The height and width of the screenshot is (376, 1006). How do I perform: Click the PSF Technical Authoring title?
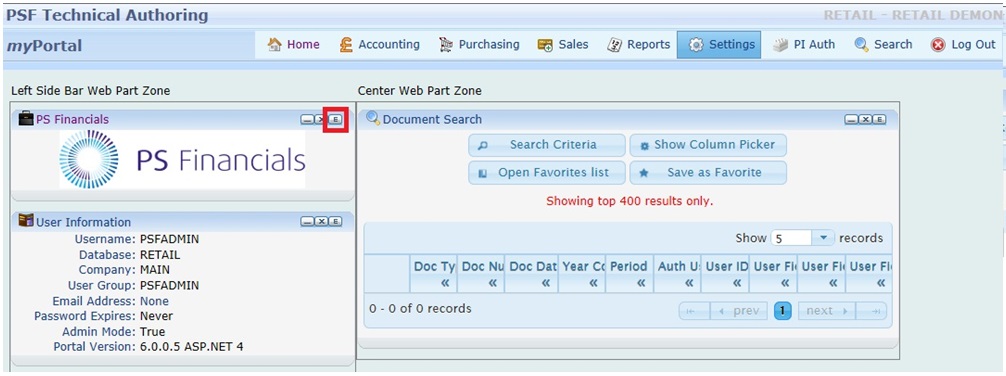pyautogui.click(x=107, y=15)
